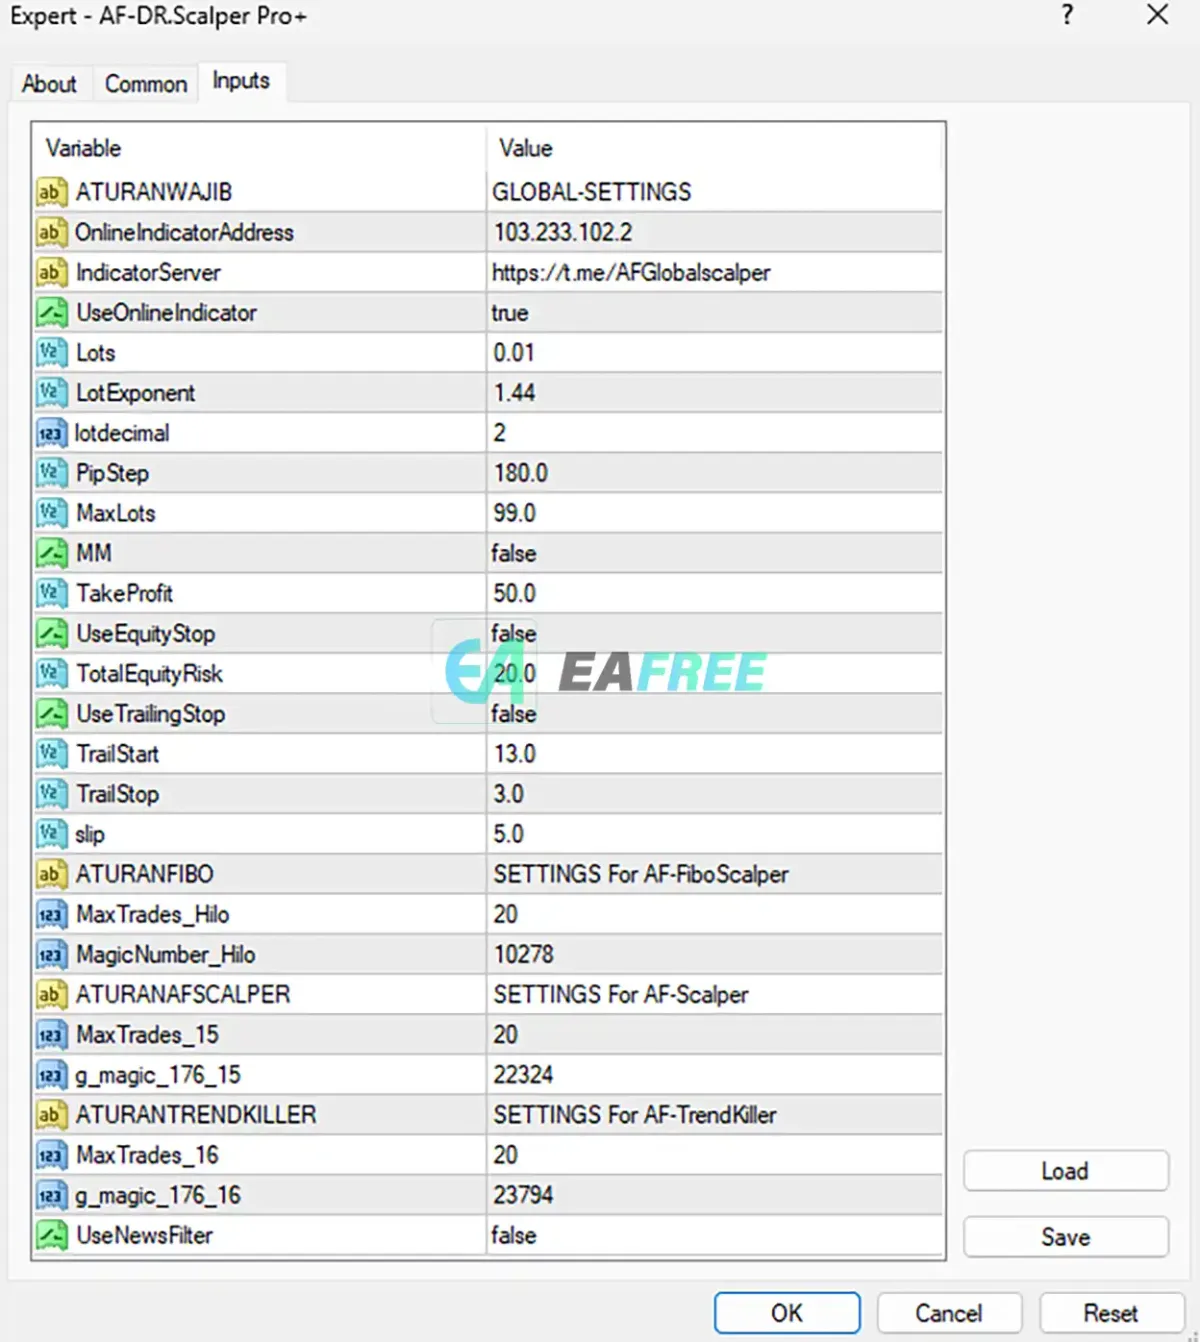
Task: Click the Reset button
Action: click(1111, 1313)
